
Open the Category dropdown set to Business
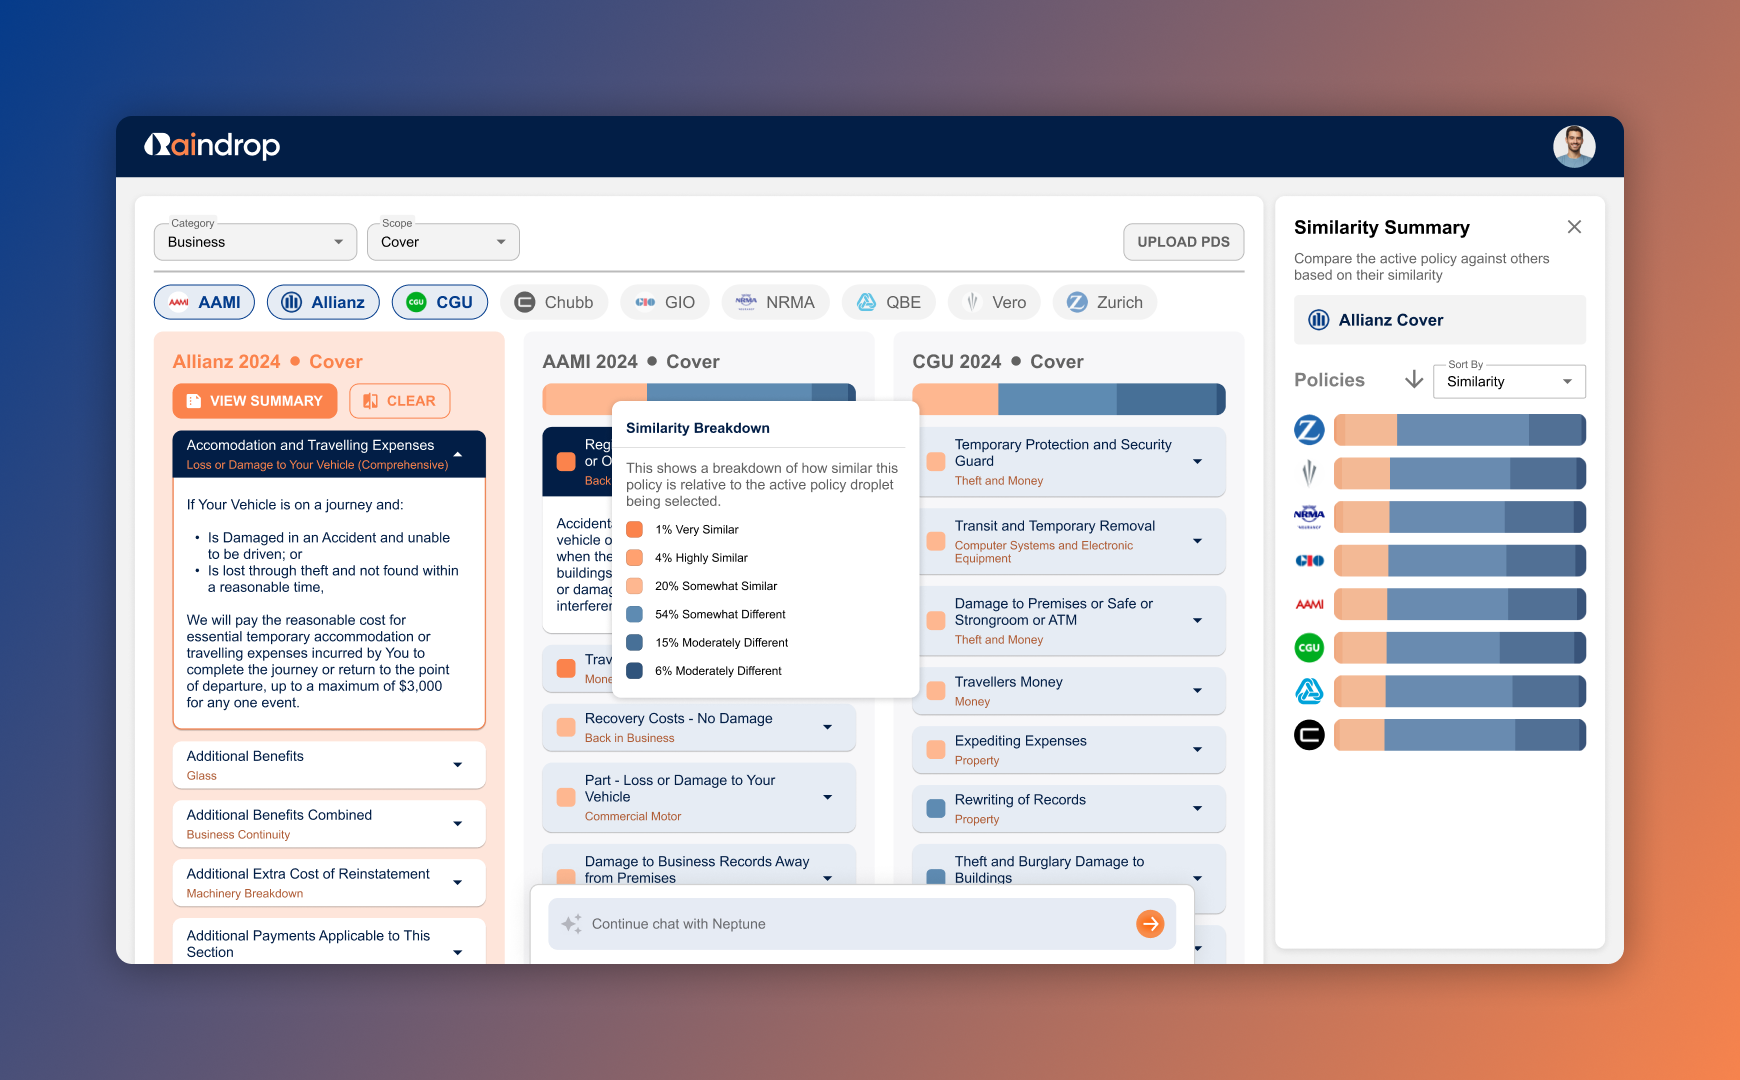click(255, 242)
